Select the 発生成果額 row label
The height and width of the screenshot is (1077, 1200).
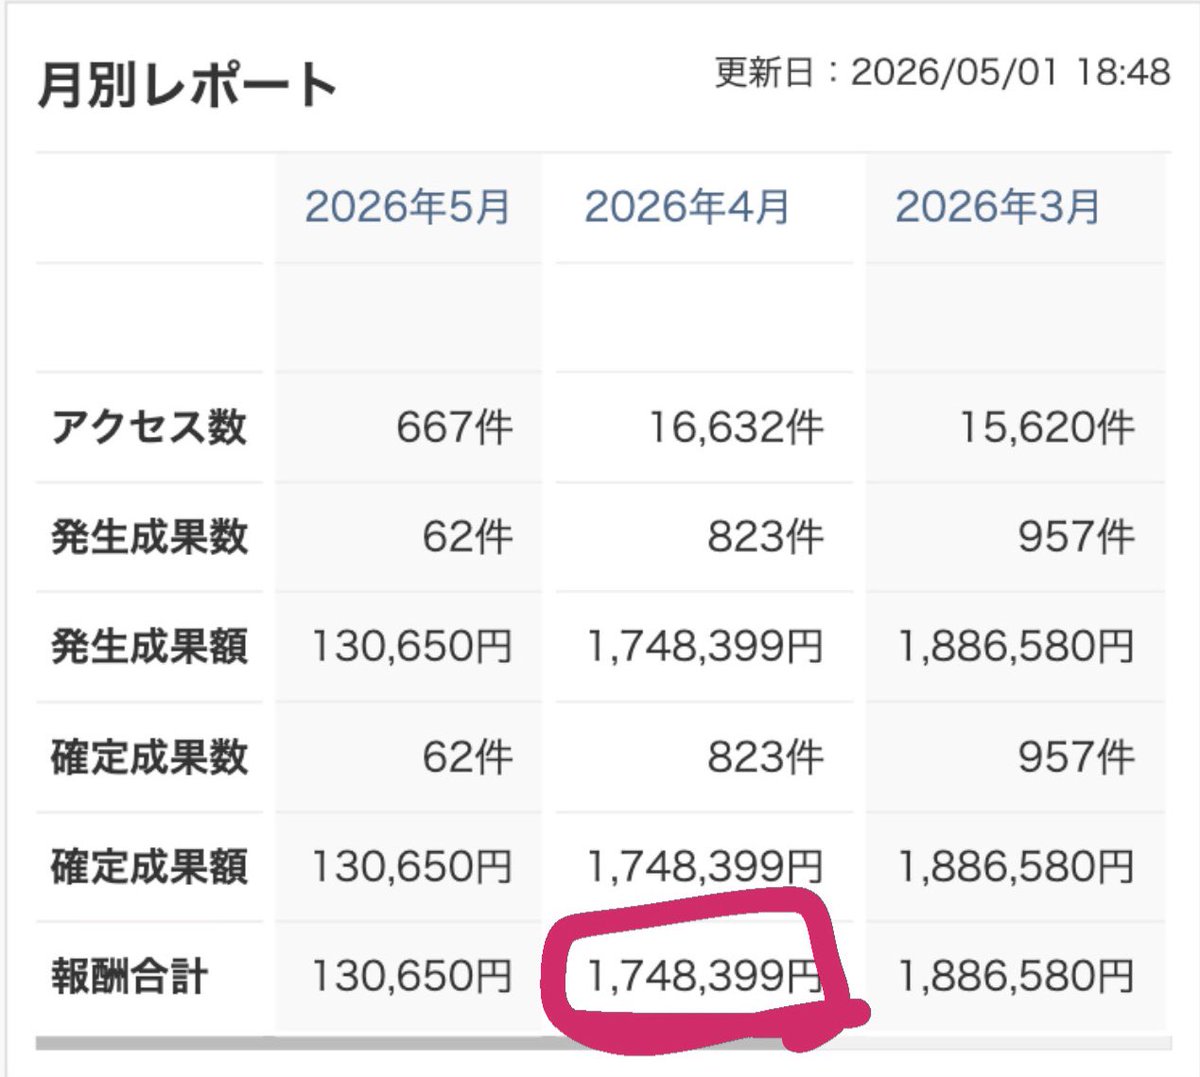149,647
